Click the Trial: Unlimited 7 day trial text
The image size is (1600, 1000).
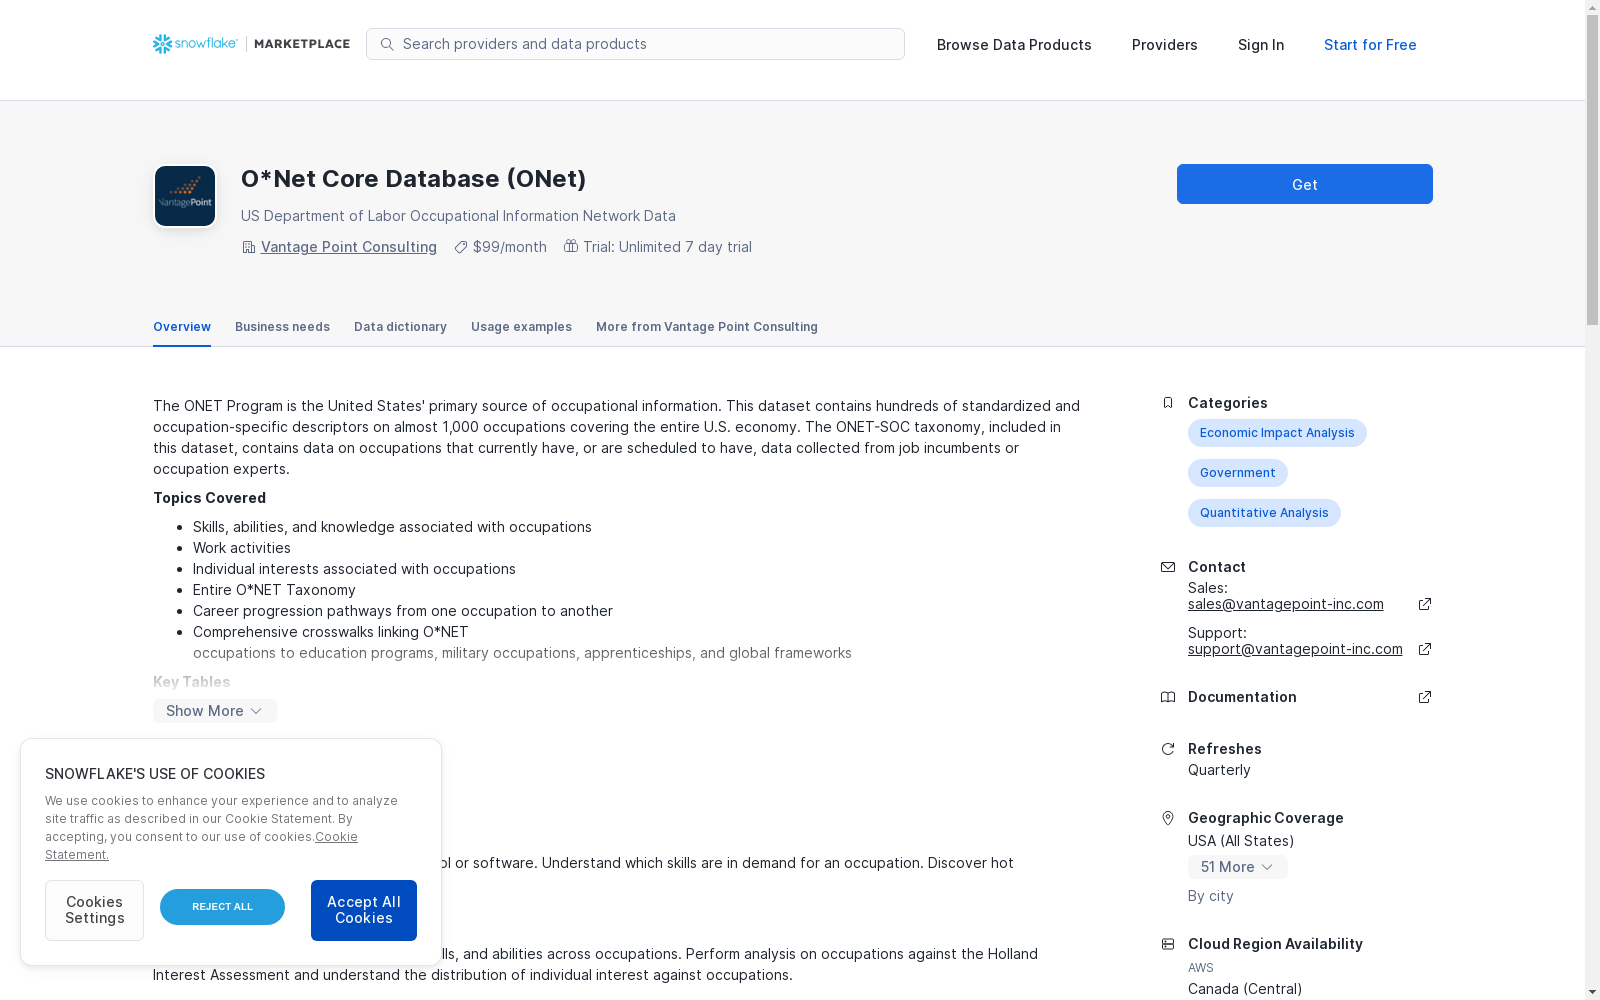pos(667,247)
